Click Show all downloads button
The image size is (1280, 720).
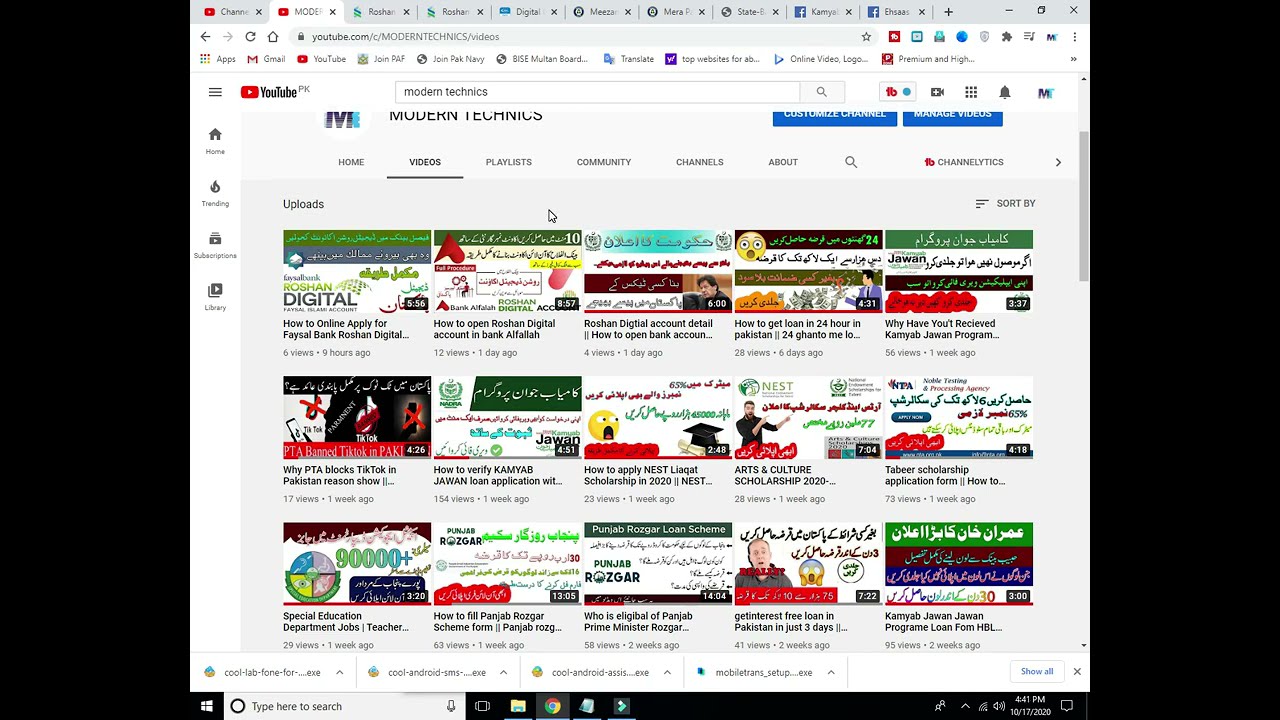pos(1037,671)
